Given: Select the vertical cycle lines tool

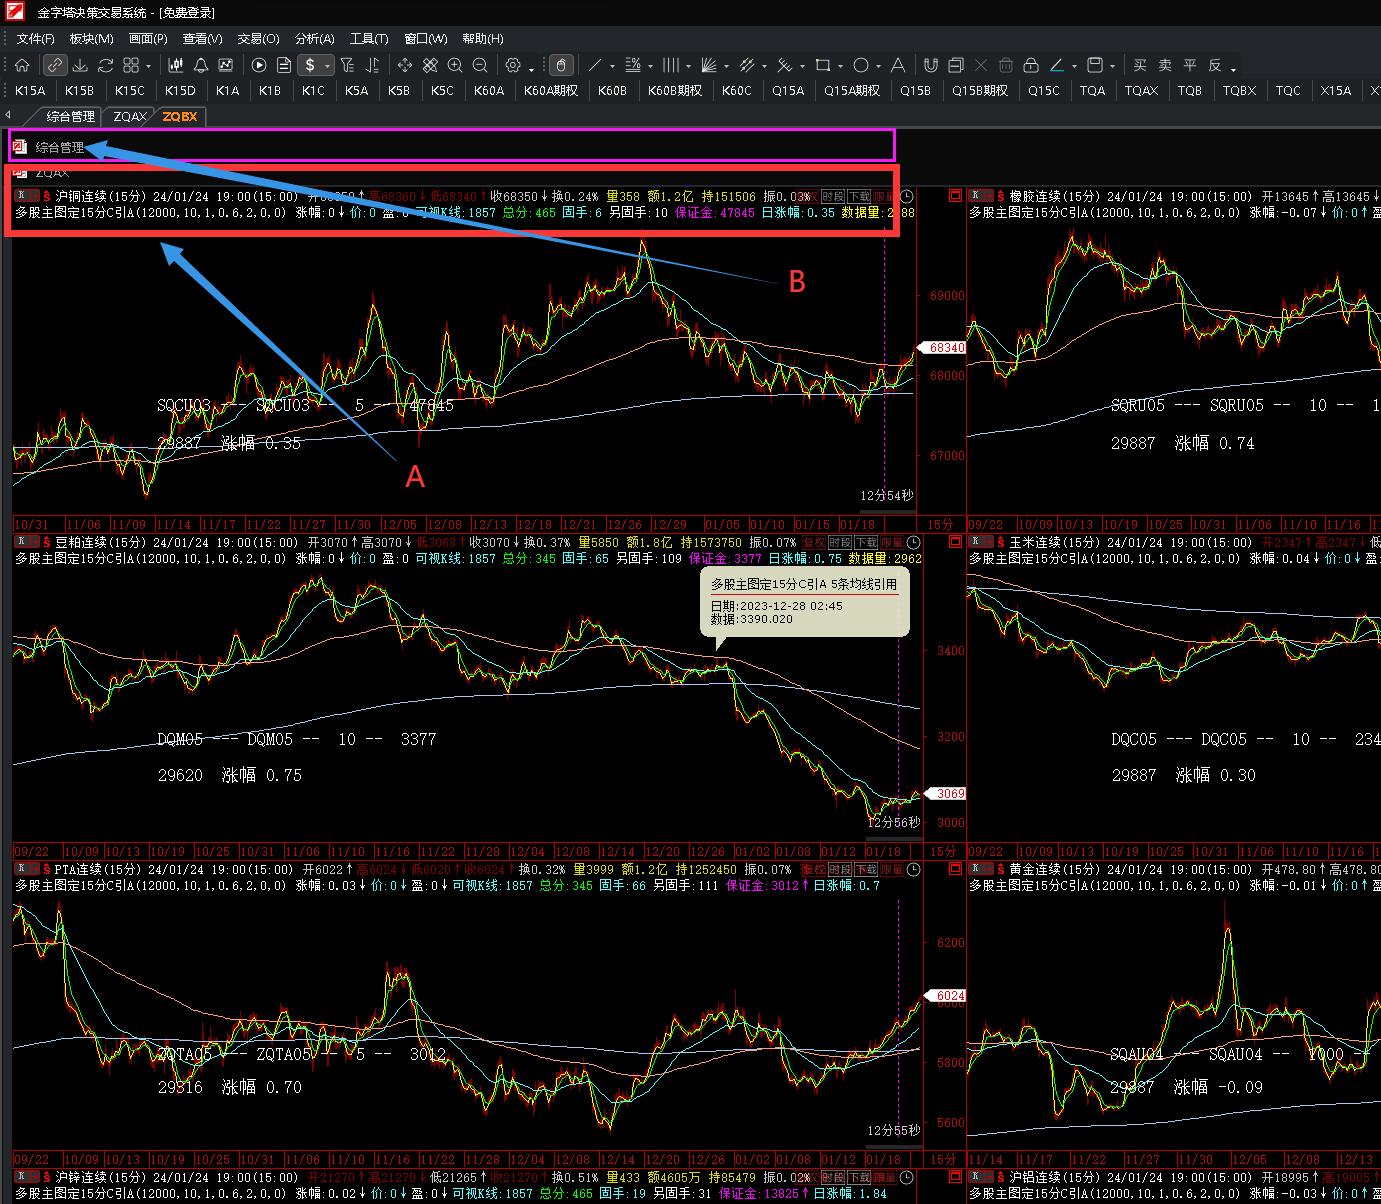Looking at the screenshot, I should tap(670, 65).
